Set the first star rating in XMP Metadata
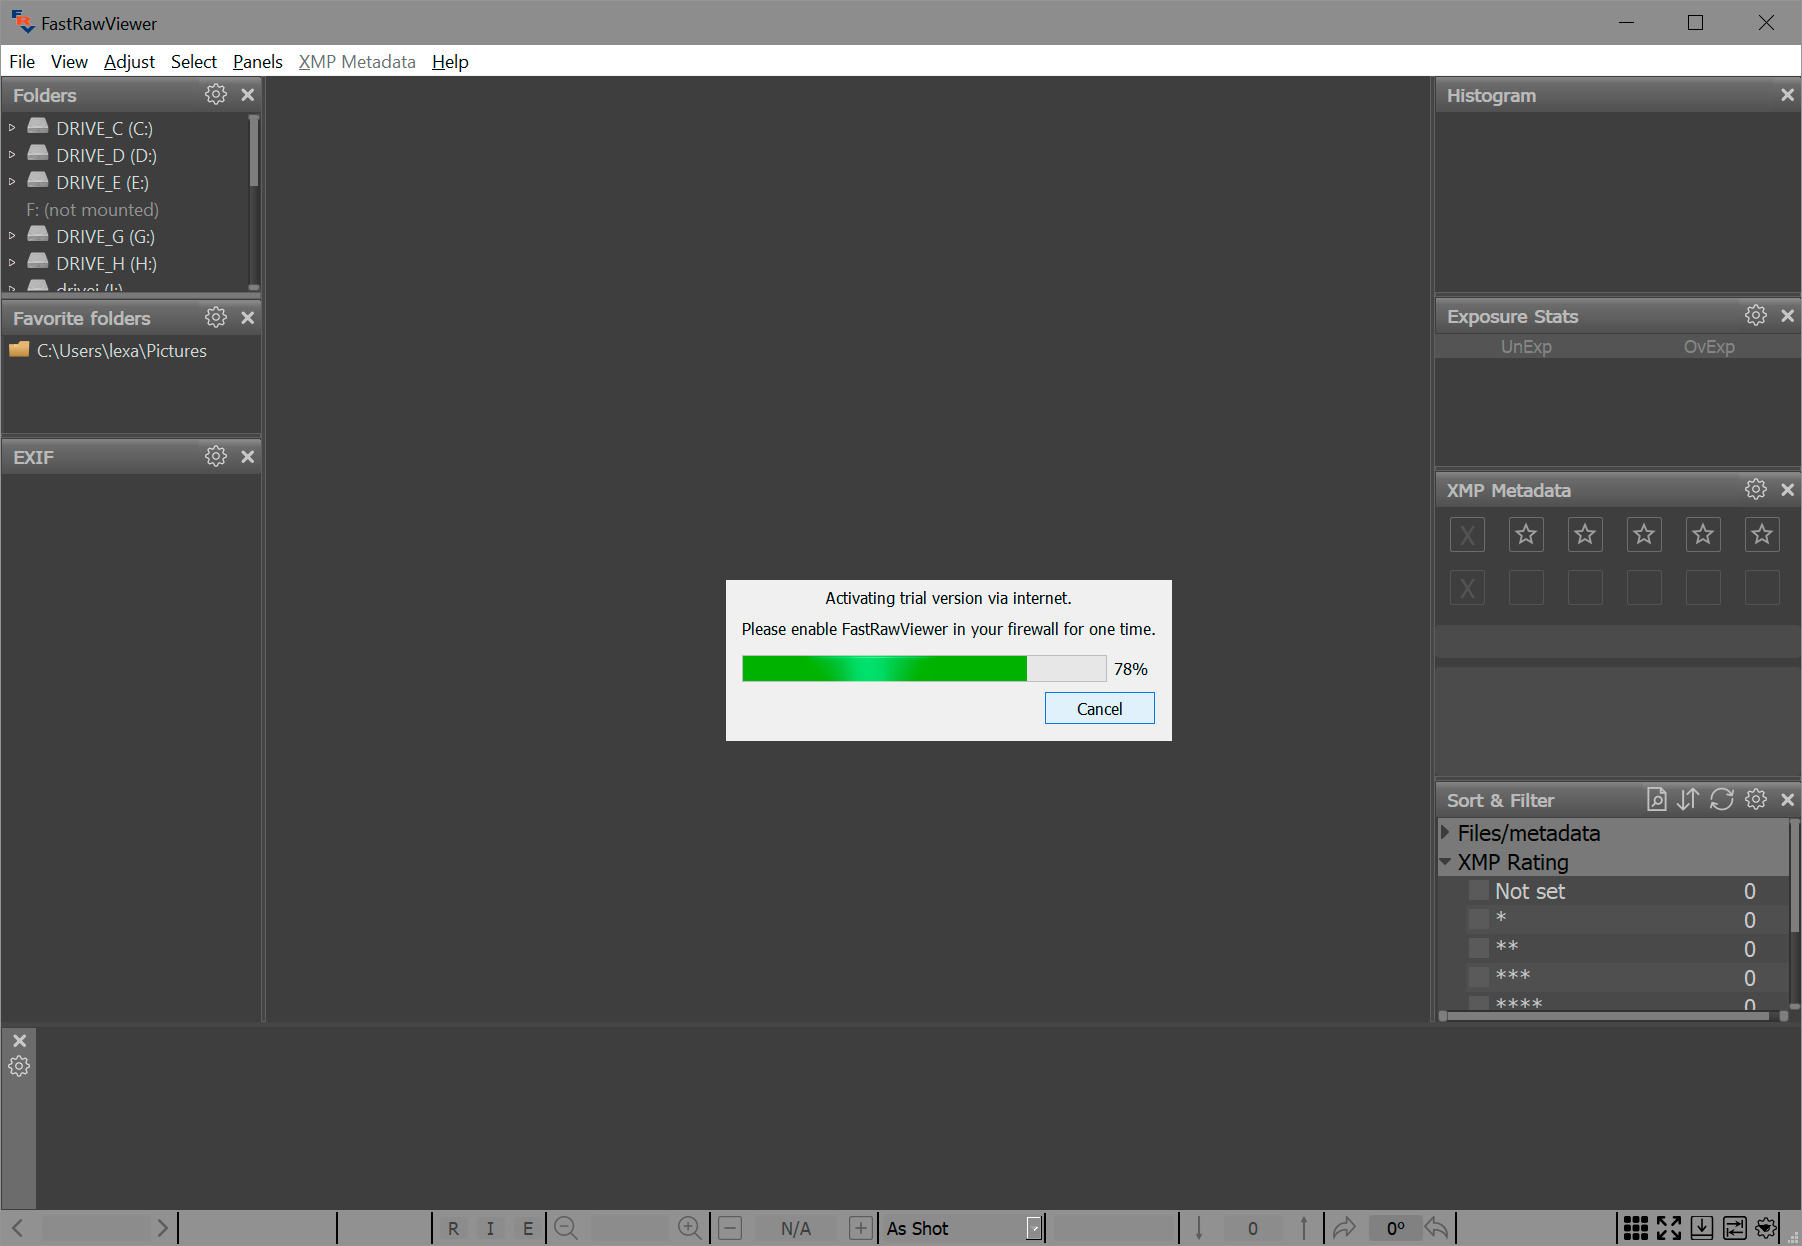The image size is (1802, 1246). point(1525,535)
